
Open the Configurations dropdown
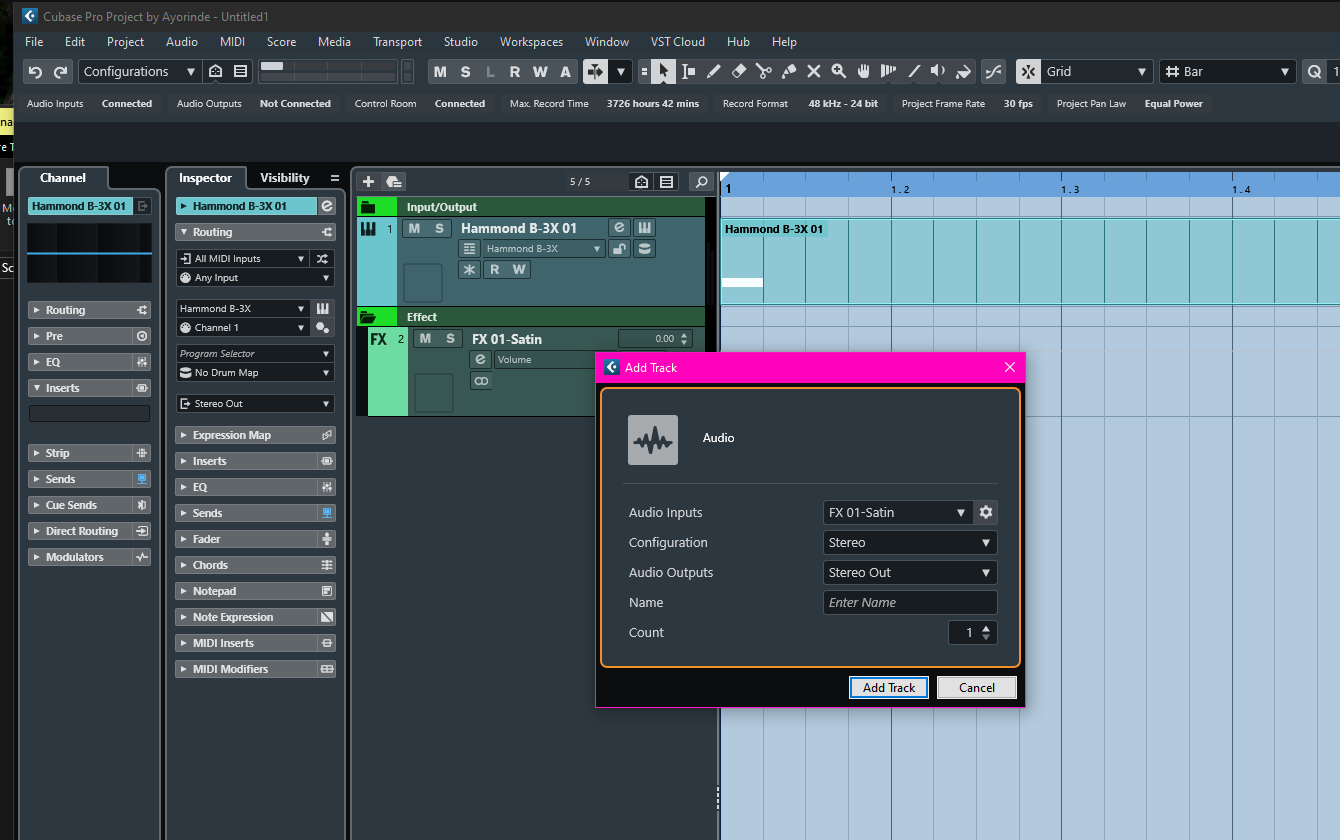pos(140,72)
